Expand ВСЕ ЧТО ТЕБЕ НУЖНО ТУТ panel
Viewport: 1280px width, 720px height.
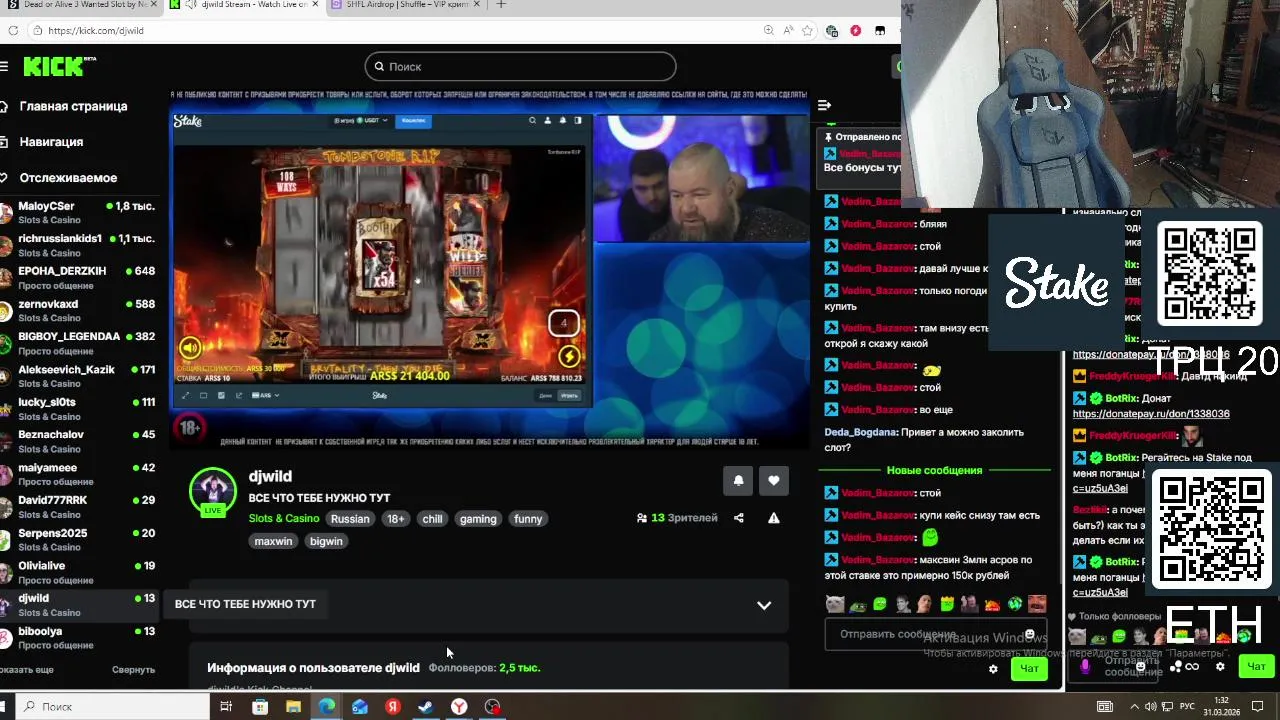click(x=764, y=605)
